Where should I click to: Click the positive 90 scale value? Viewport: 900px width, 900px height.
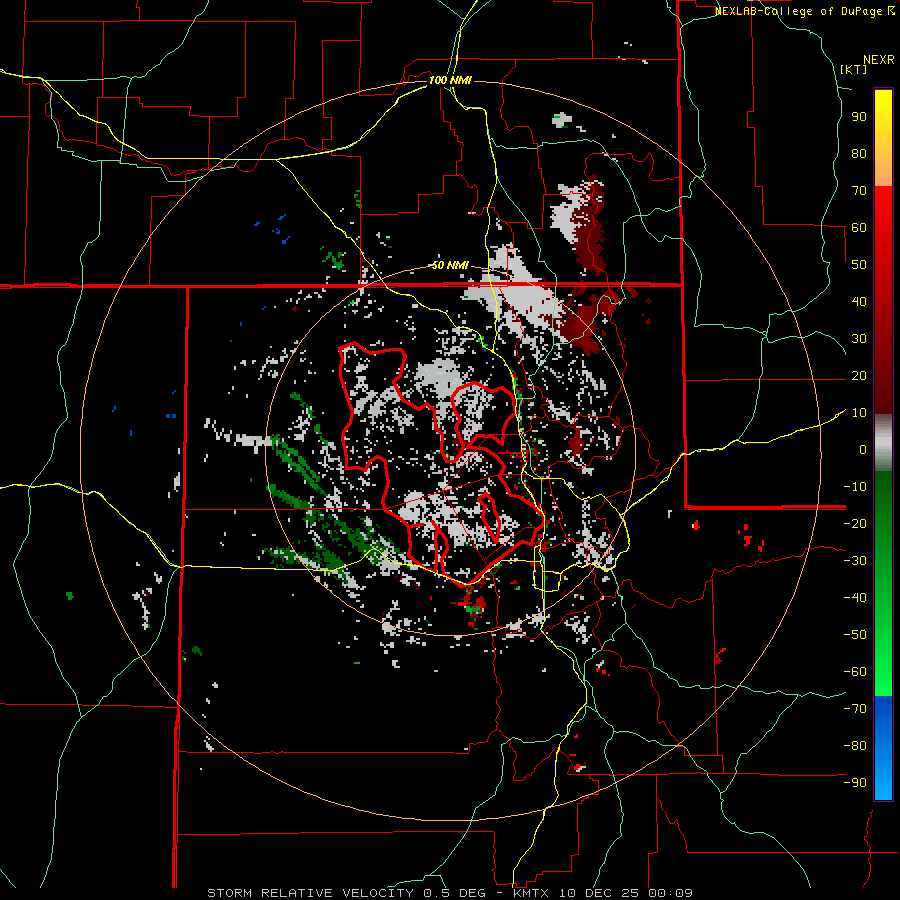point(859,117)
